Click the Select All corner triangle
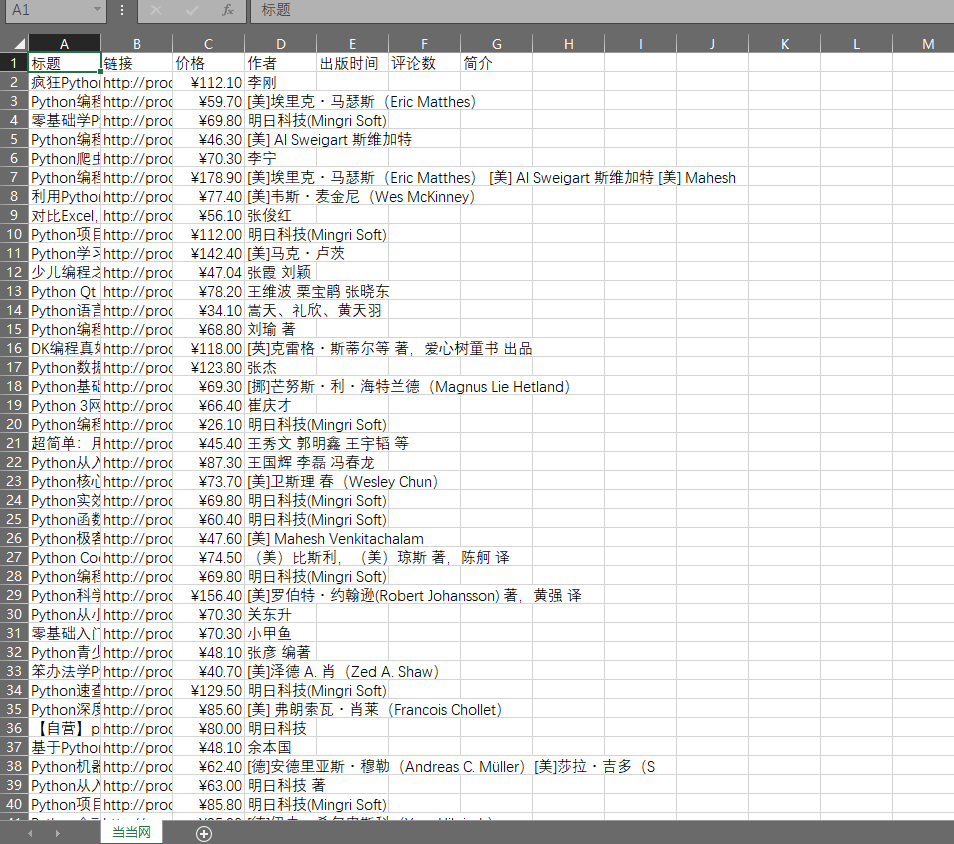The width and height of the screenshot is (954, 844). (x=19, y=44)
